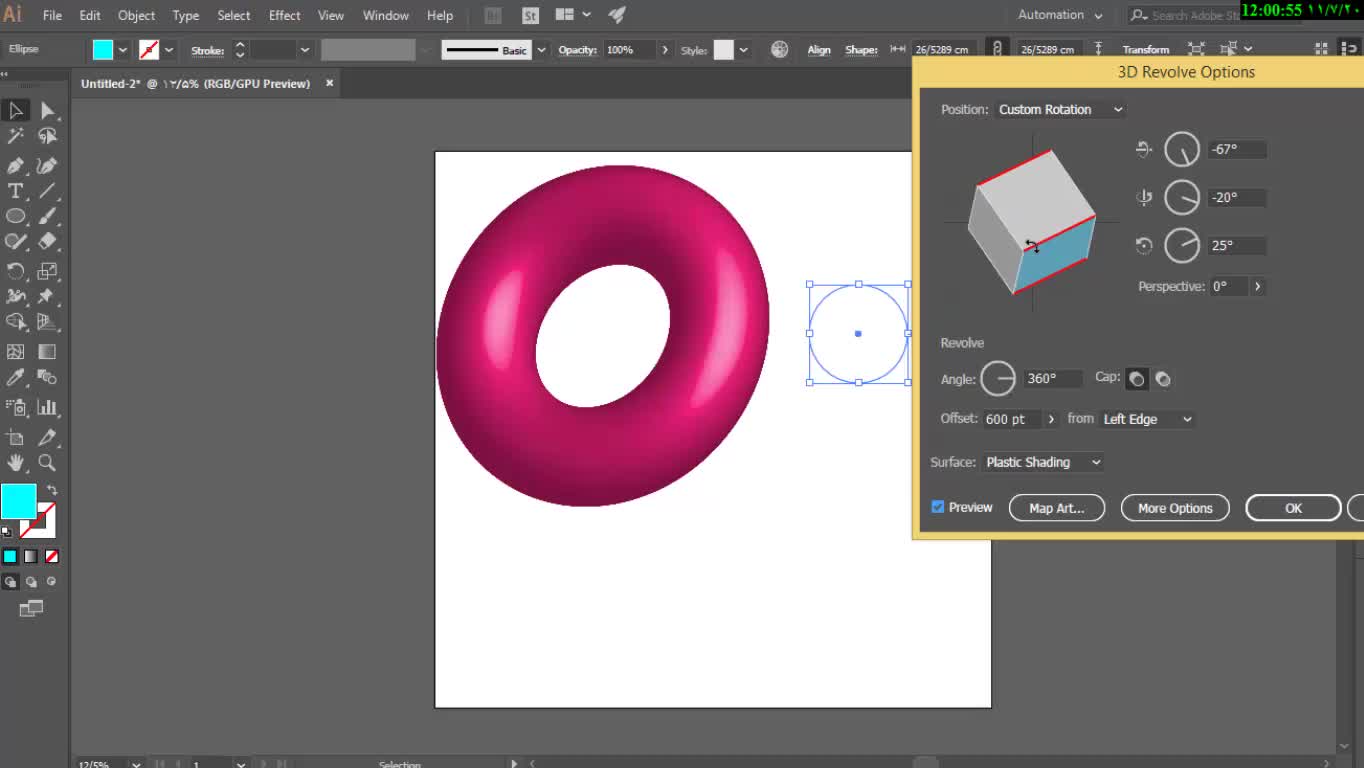Select the Direct Selection tool

pos(47,111)
